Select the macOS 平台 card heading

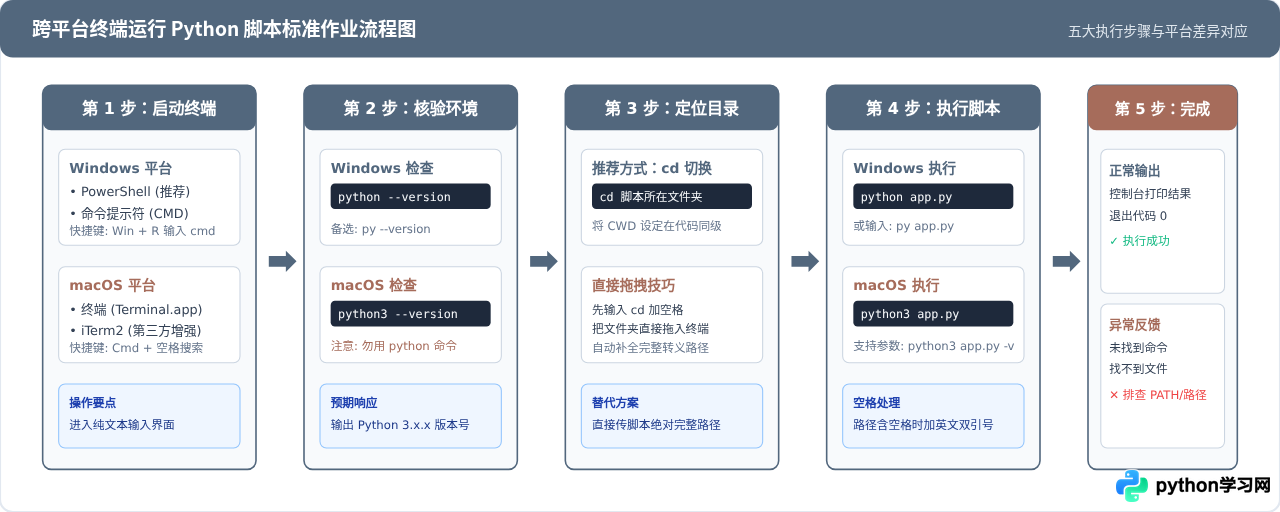pyautogui.click(x=112, y=285)
